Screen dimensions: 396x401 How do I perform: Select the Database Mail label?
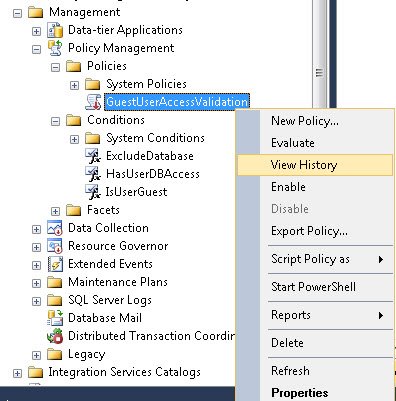coord(105,318)
